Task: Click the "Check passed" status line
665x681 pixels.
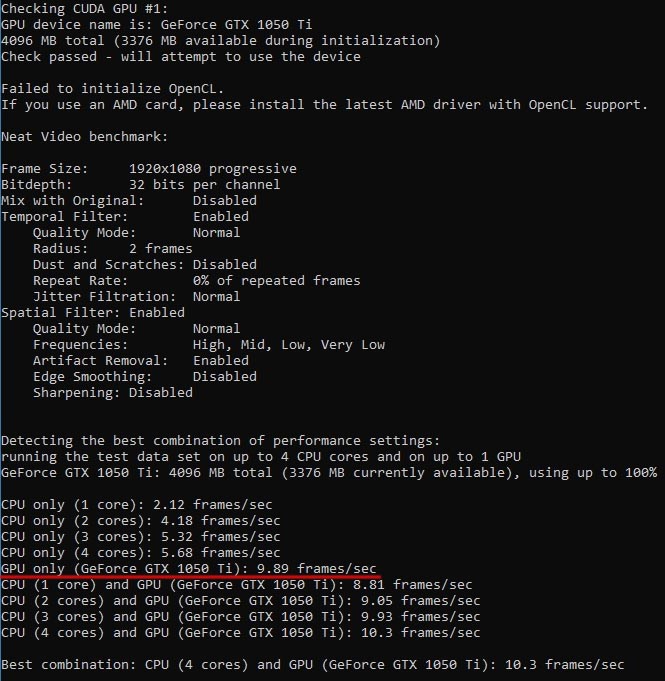Action: pyautogui.click(x=180, y=57)
